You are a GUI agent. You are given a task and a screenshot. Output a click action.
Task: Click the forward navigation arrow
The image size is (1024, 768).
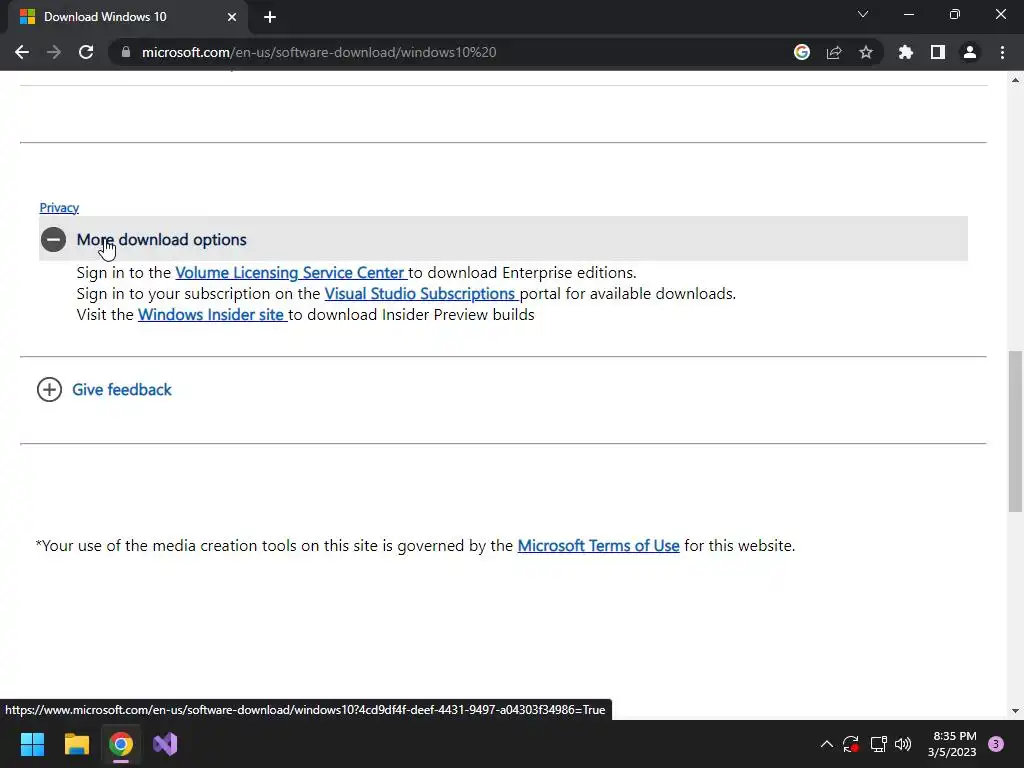click(x=54, y=52)
